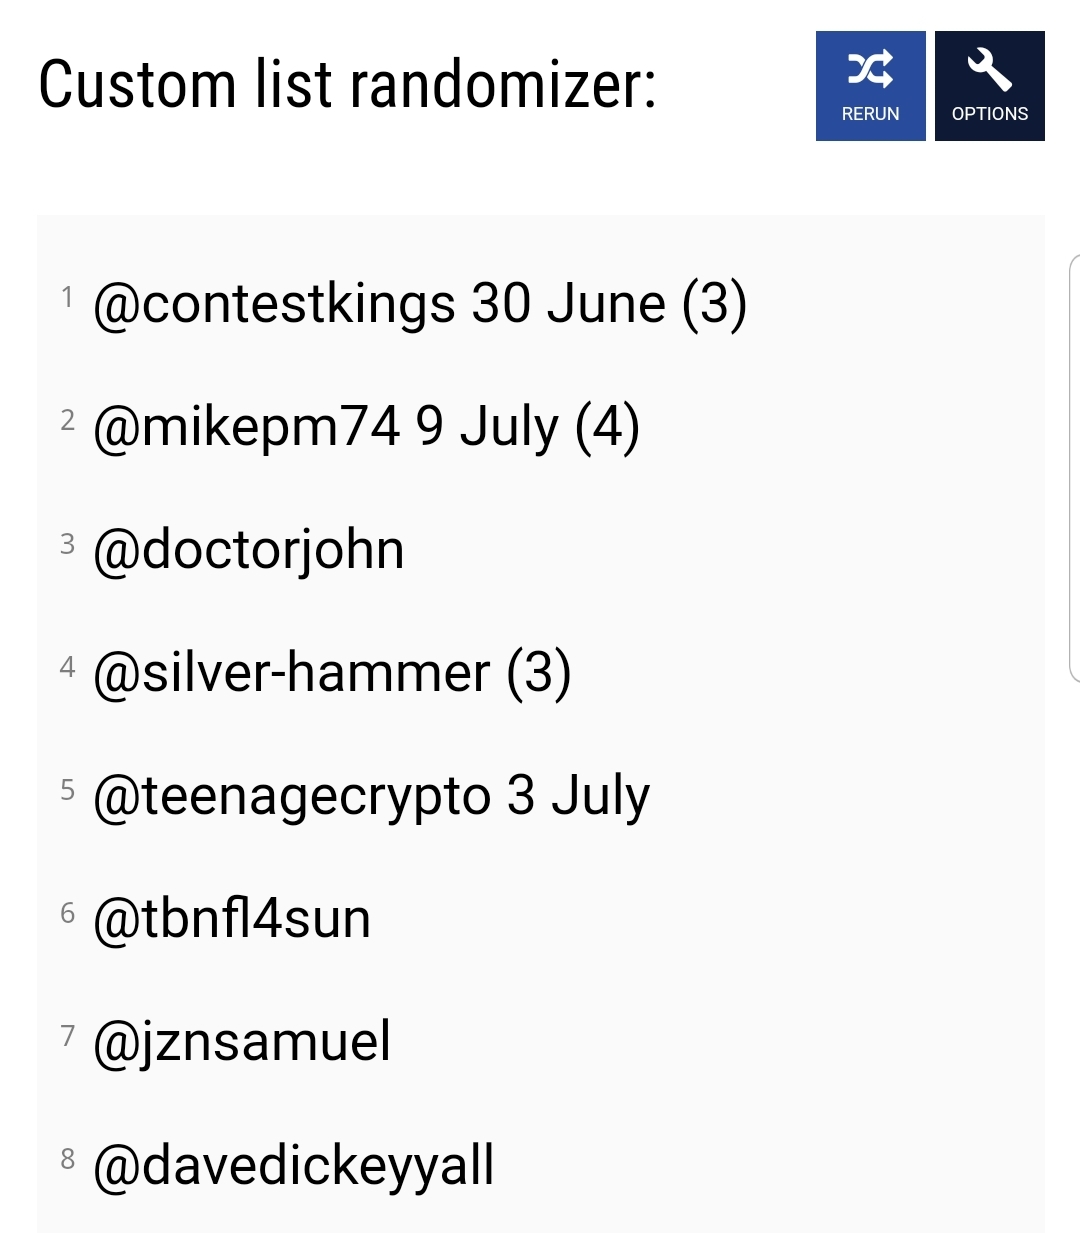Click the shuffle arrows icon above RERUN

pyautogui.click(x=870, y=70)
